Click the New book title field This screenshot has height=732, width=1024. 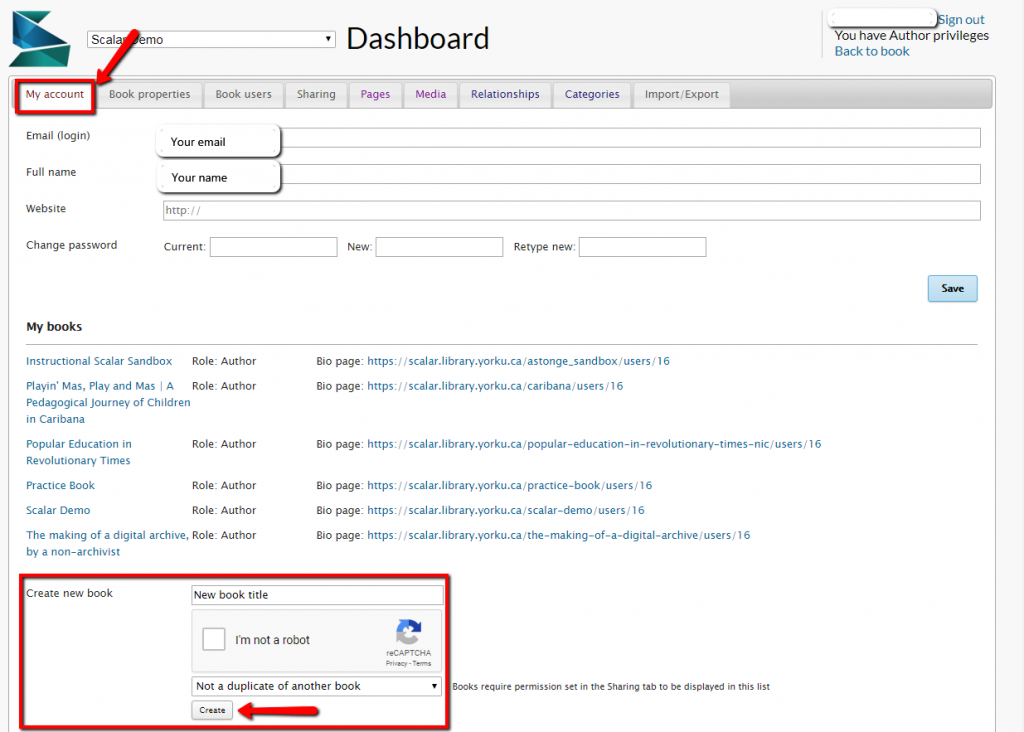(317, 595)
